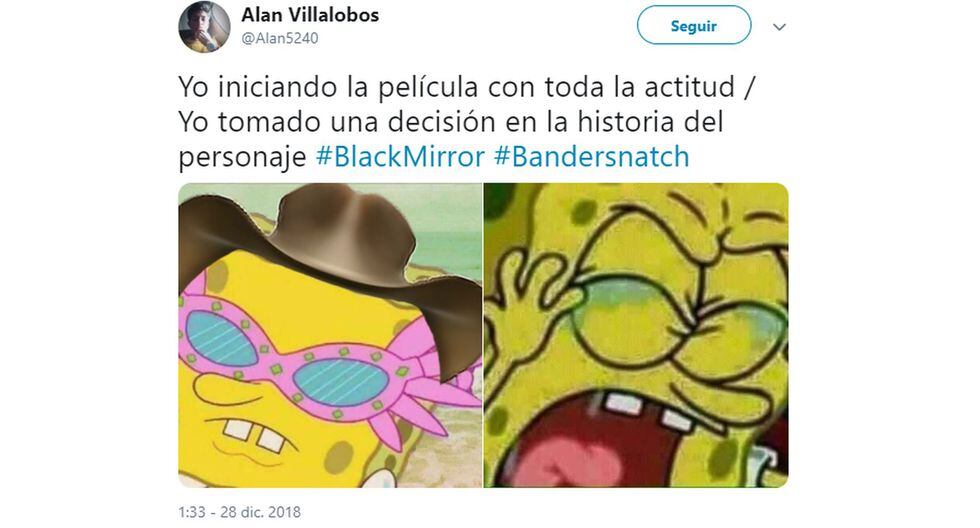
Task: Click SpongeBob's two teeth in the left image
Action: click(x=255, y=435)
